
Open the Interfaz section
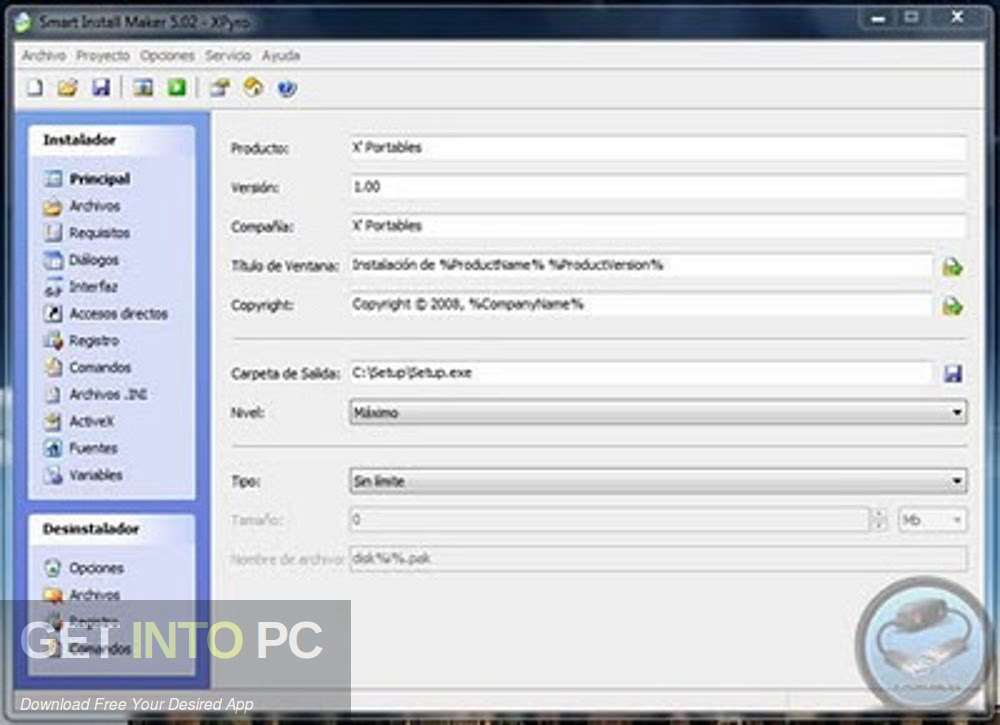pyautogui.click(x=80, y=287)
